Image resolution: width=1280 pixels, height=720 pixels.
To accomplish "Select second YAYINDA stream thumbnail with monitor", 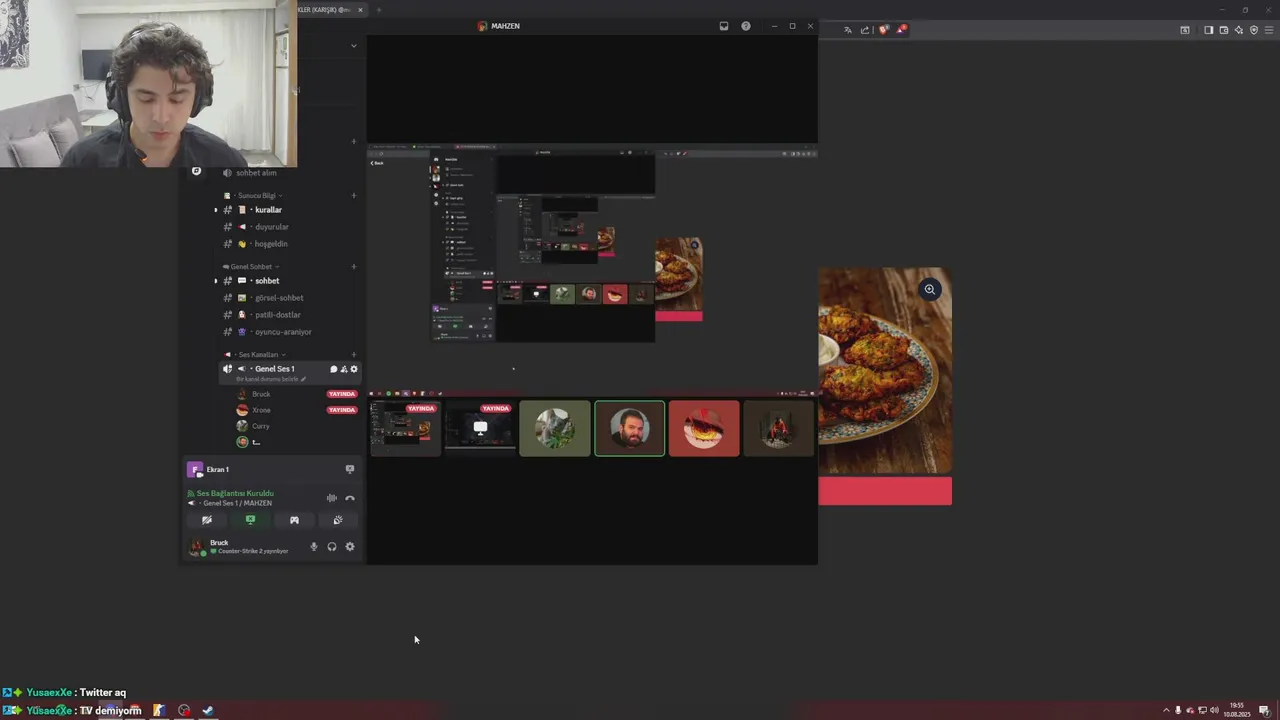I will tap(480, 428).
